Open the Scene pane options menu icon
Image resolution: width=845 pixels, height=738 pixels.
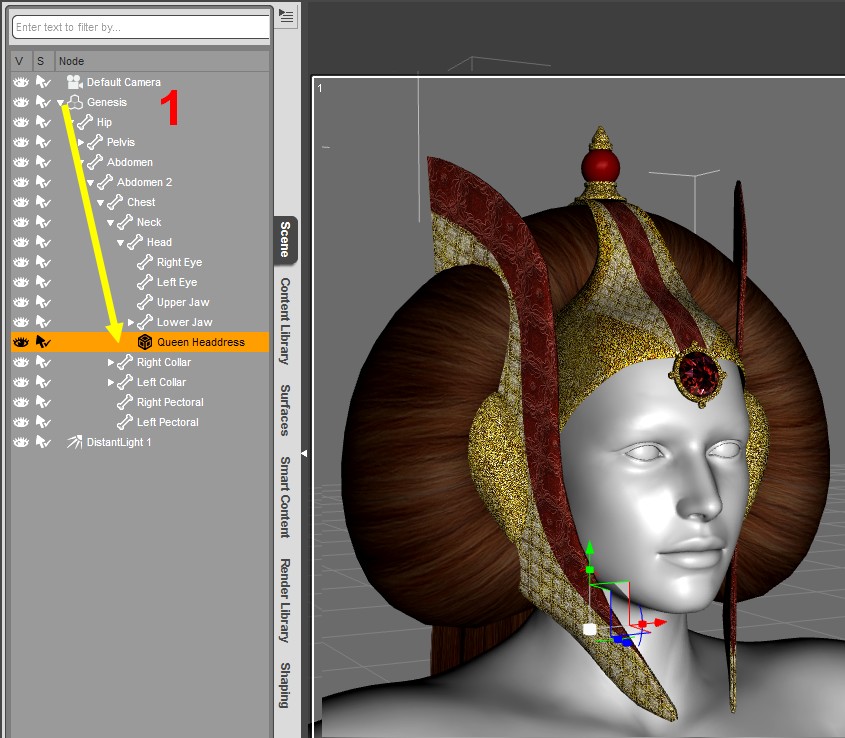tap(286, 16)
